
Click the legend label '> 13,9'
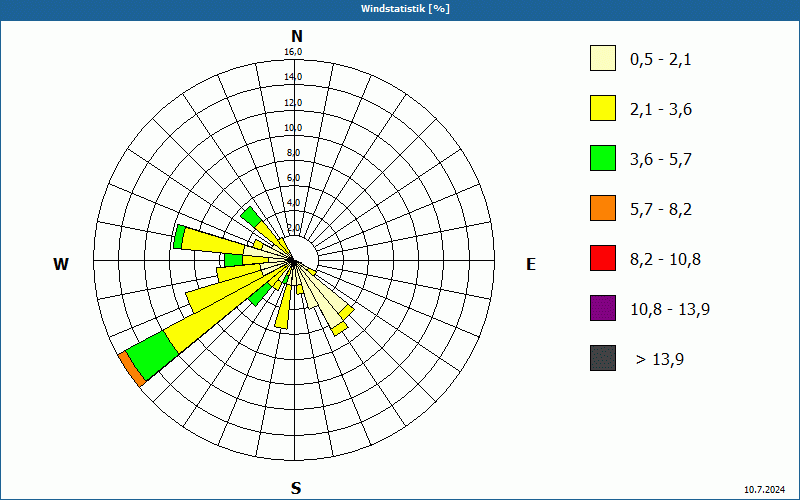pos(660,360)
